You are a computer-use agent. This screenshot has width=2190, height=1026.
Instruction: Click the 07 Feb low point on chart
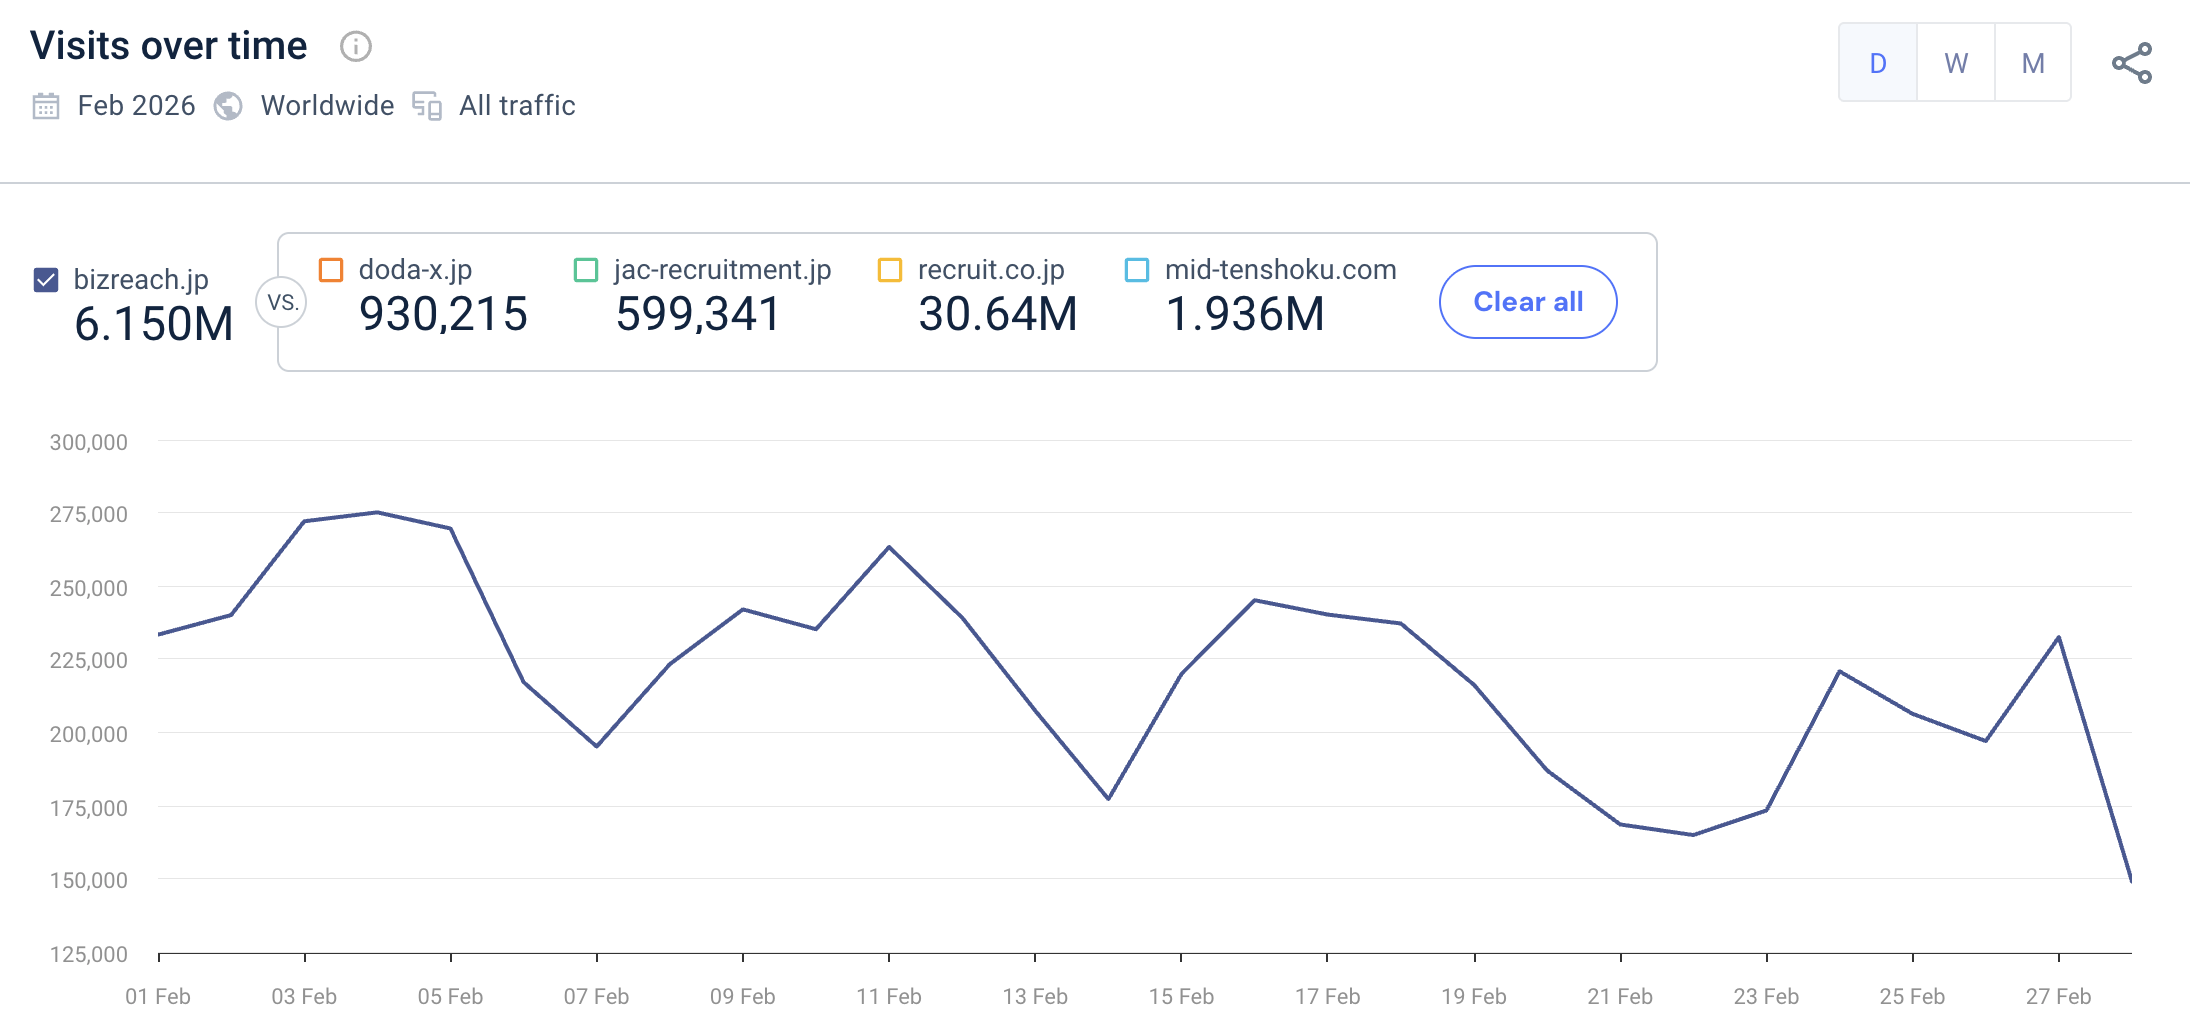point(597,746)
